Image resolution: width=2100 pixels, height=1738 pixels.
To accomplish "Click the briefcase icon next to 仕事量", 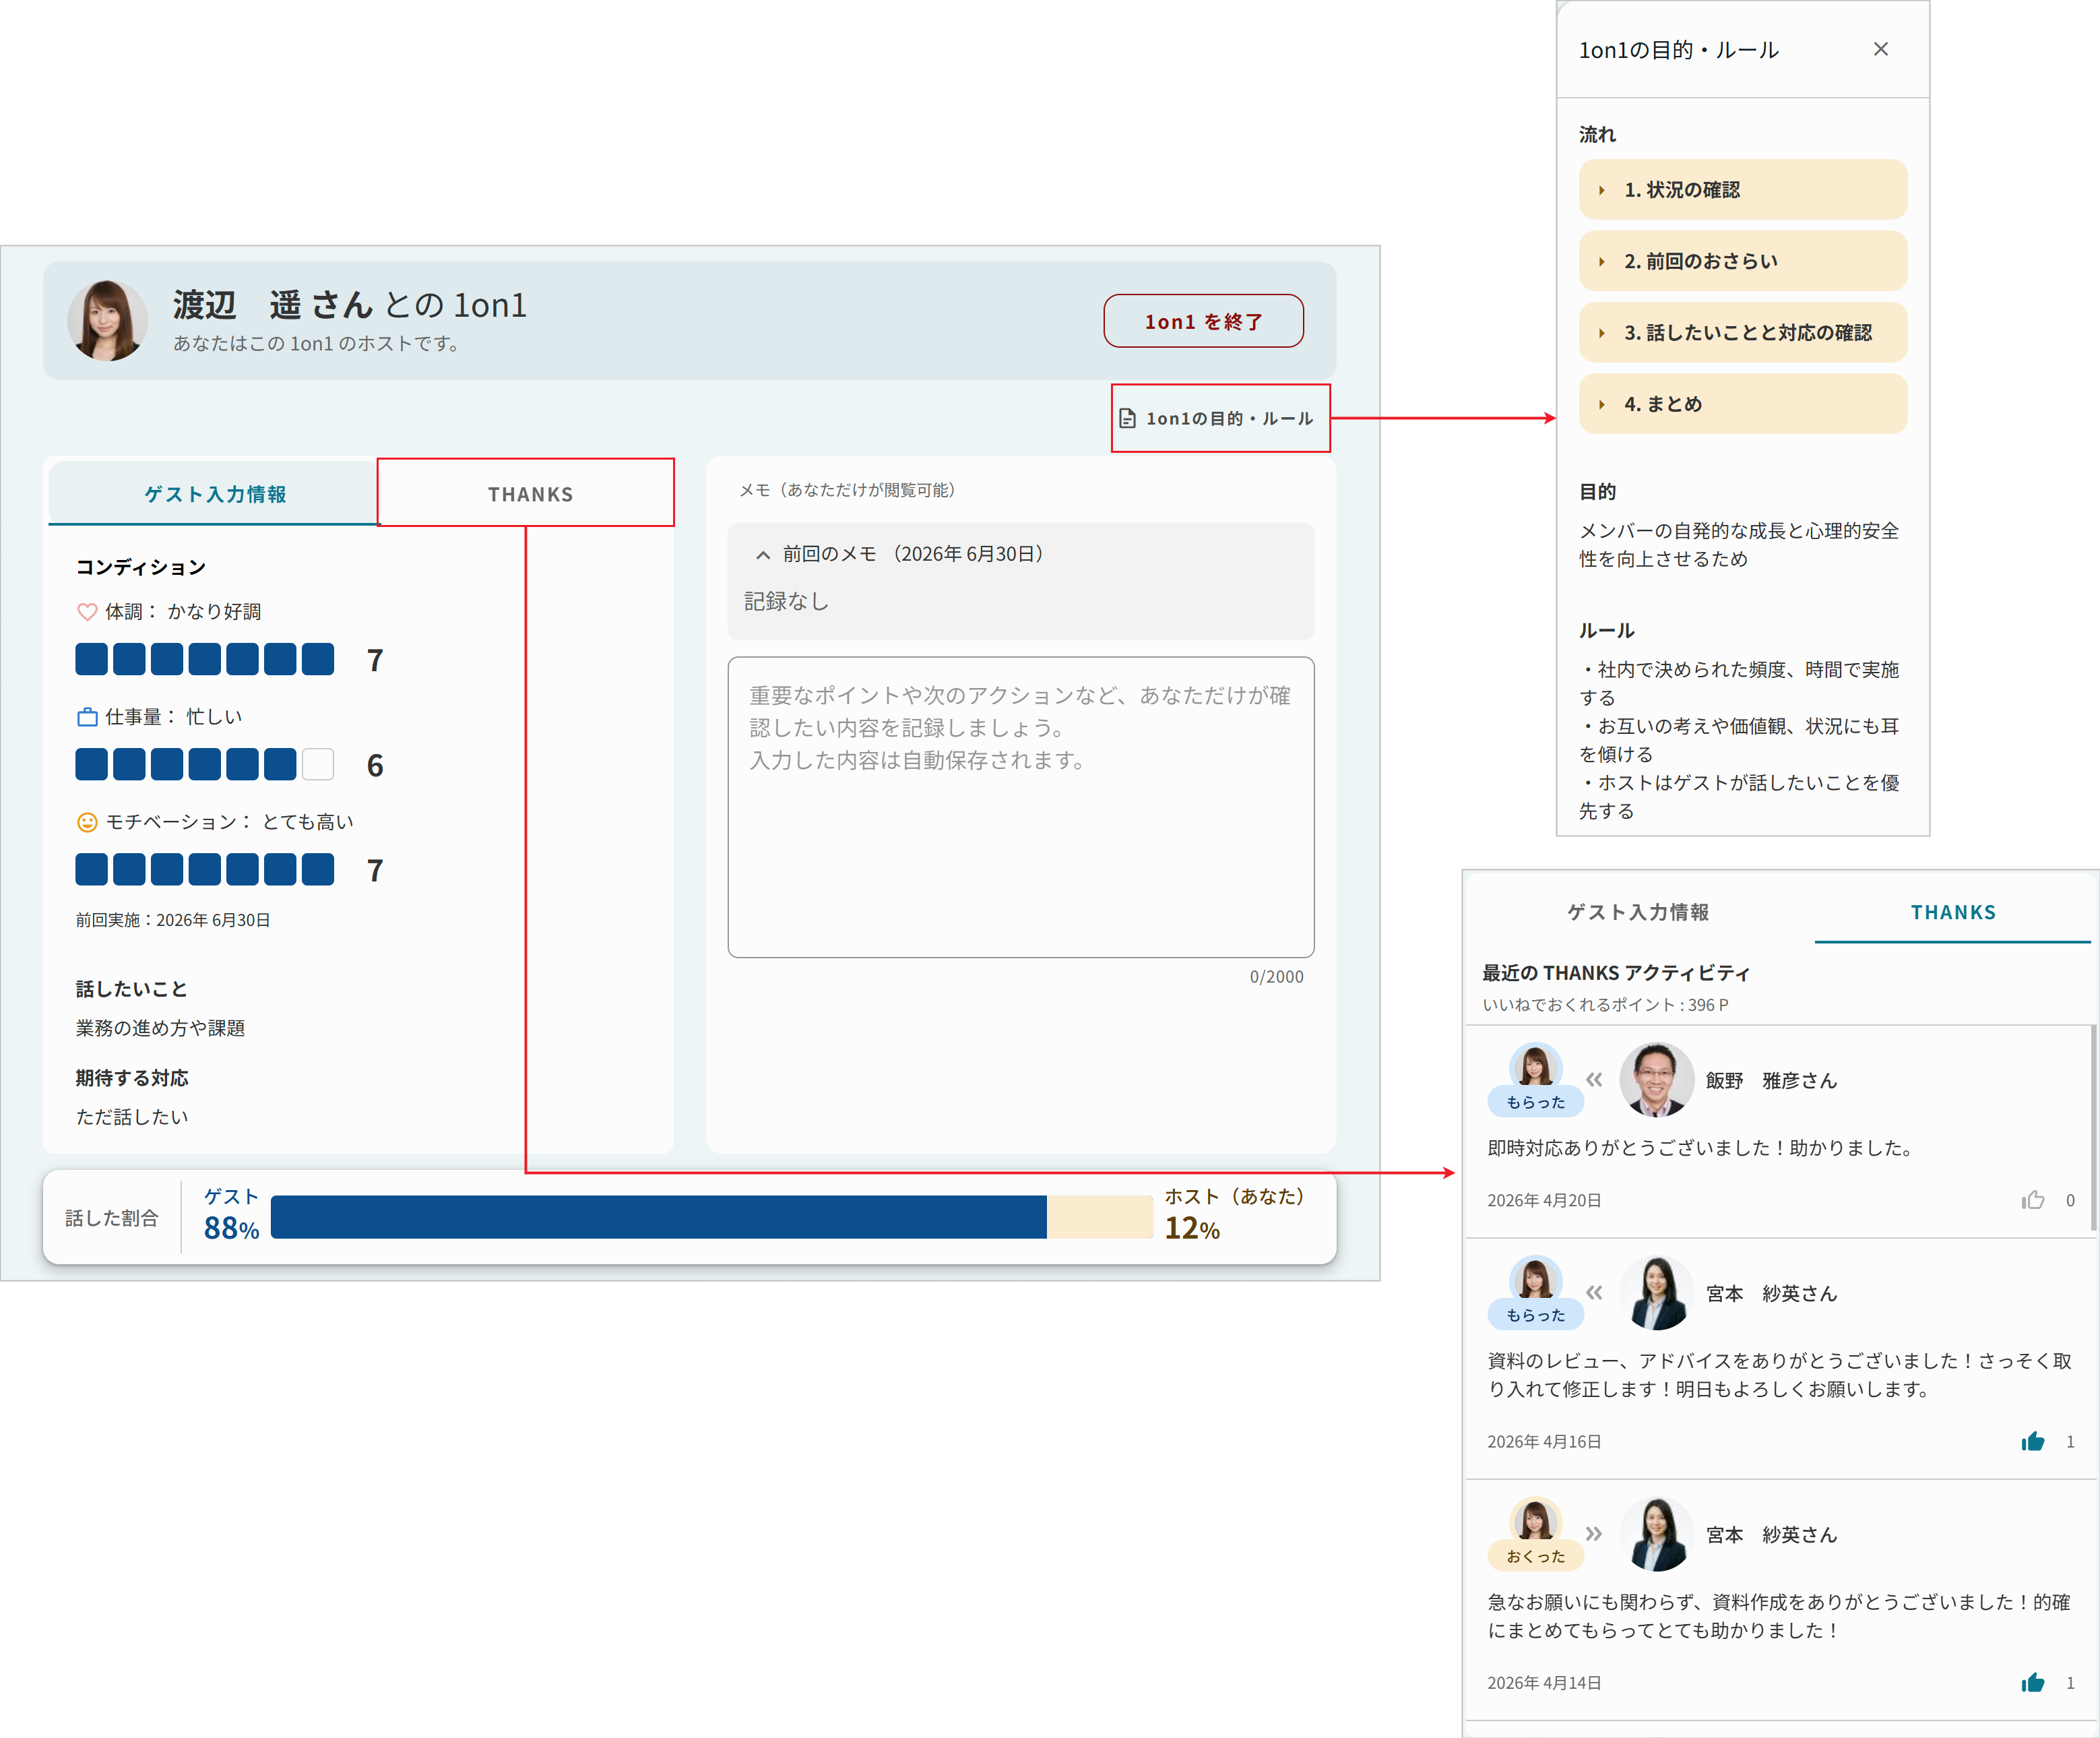I will [87, 716].
